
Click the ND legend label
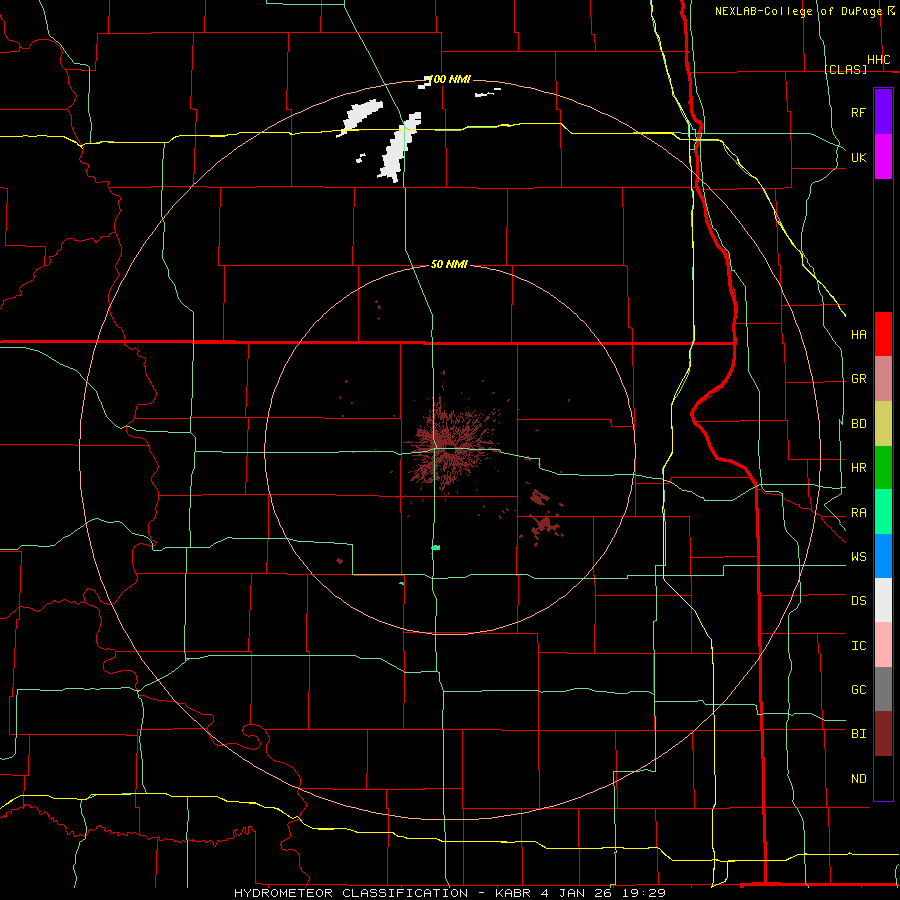pos(858,779)
